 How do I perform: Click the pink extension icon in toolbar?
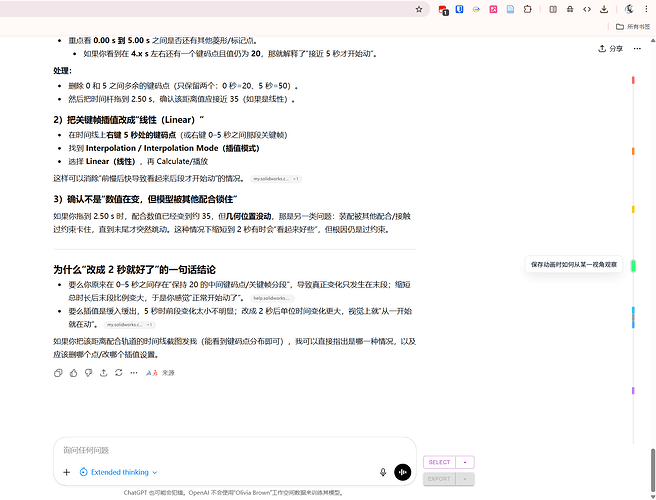493,9
